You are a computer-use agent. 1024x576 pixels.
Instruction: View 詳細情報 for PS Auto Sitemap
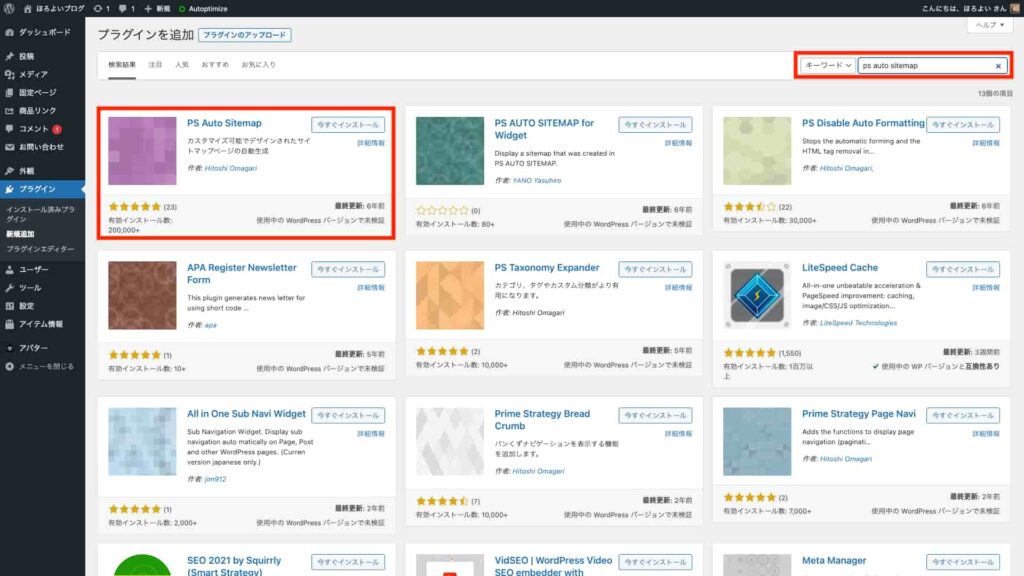tap(371, 143)
